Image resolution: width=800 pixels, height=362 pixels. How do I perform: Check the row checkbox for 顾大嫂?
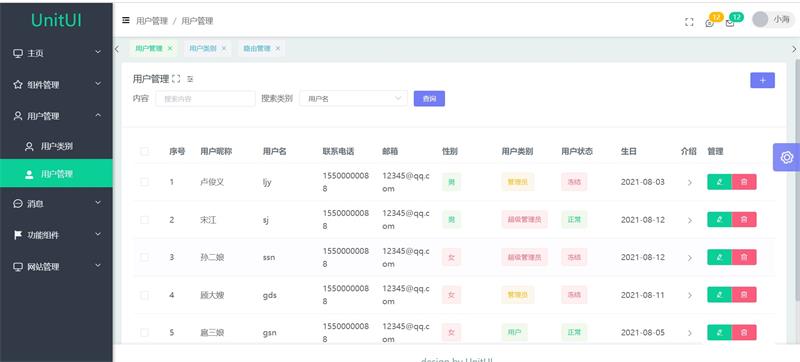pyautogui.click(x=144, y=295)
